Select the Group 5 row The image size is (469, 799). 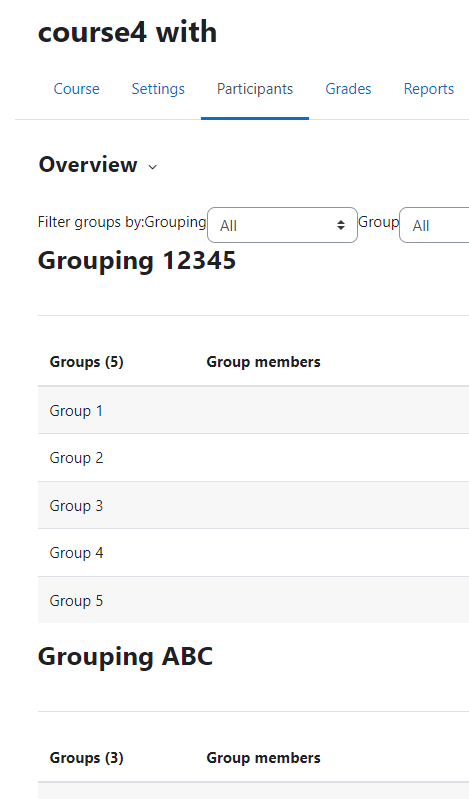click(x=253, y=600)
